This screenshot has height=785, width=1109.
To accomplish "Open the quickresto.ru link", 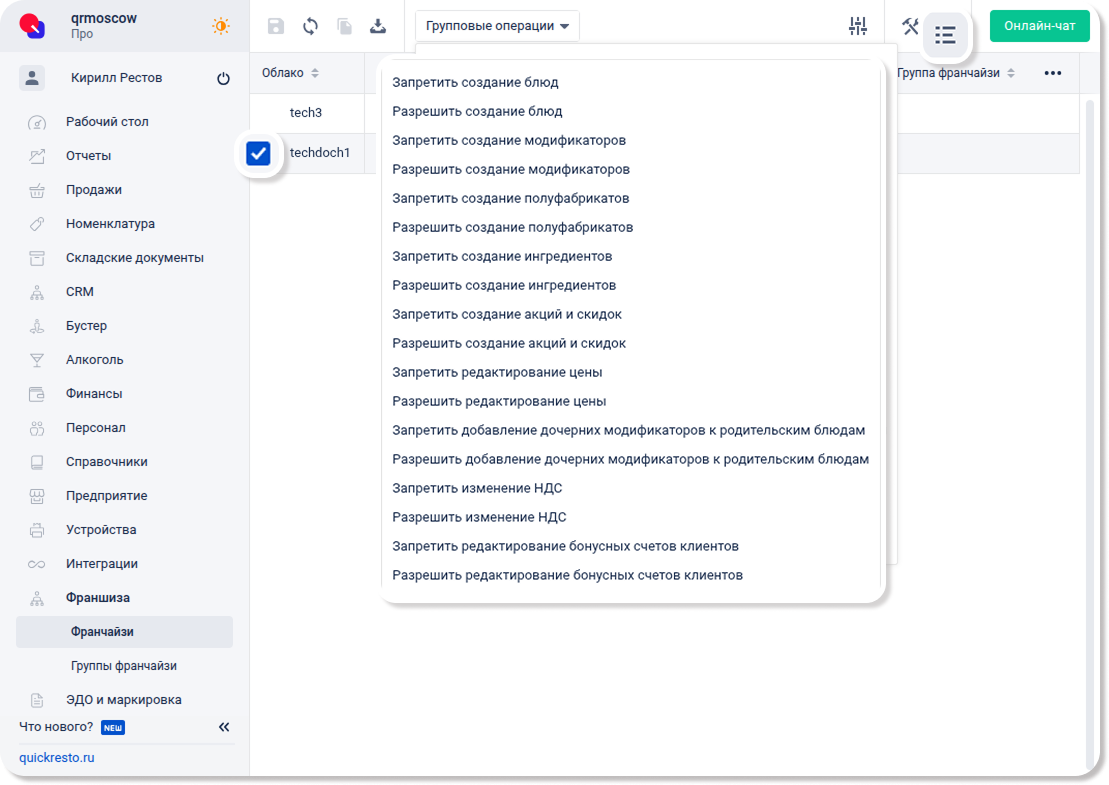I will tap(57, 758).
